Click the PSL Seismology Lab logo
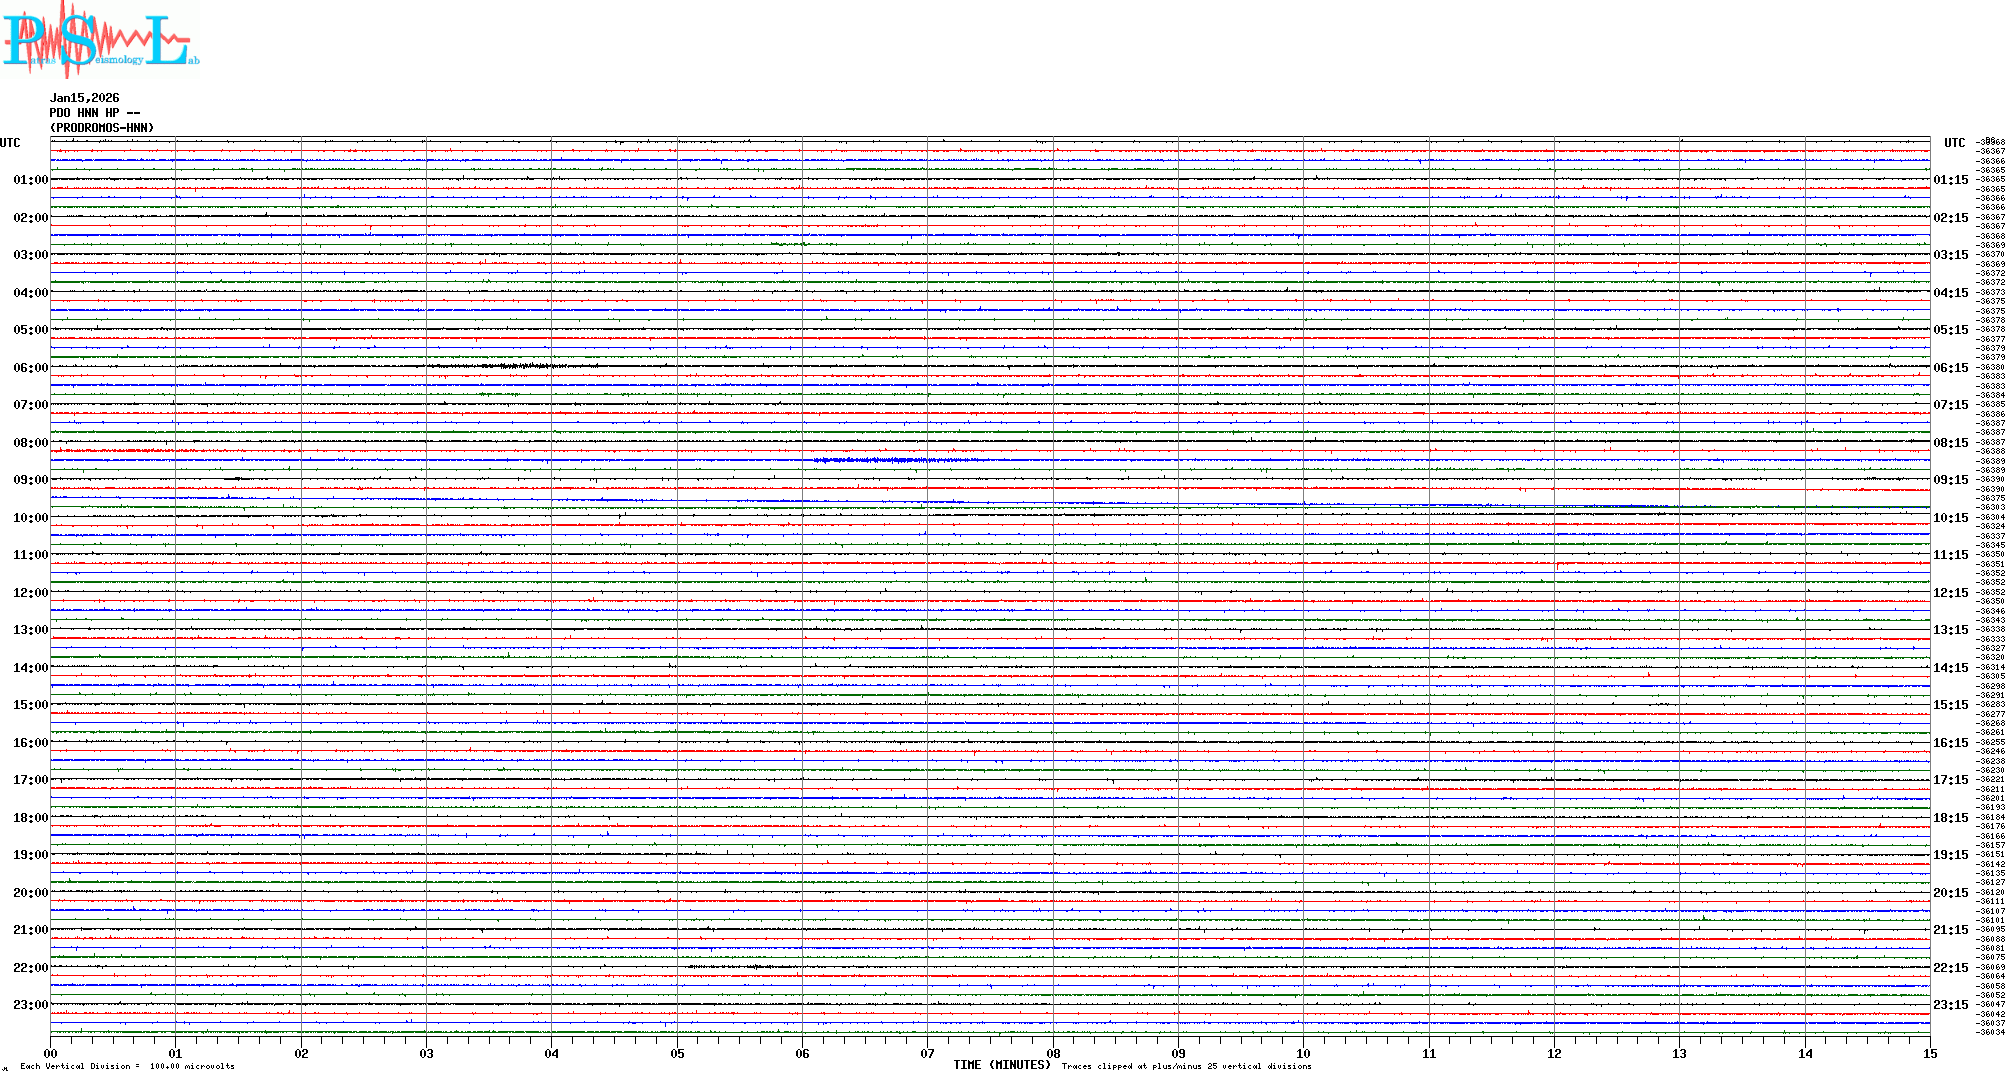This screenshot has height=1080, width=2010. point(98,40)
